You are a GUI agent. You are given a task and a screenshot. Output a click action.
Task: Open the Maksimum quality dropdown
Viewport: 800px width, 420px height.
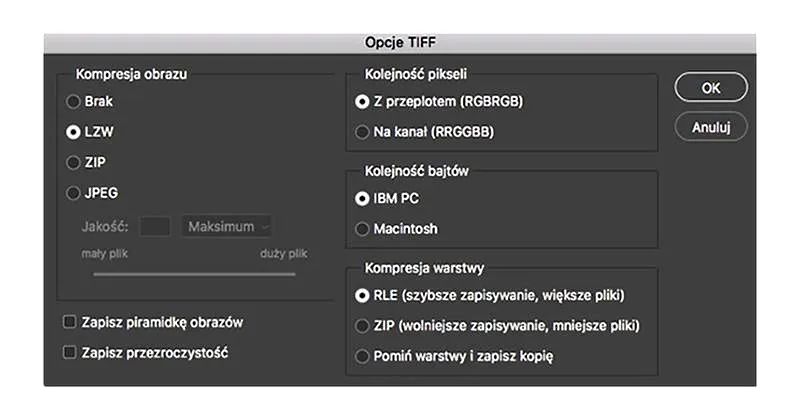227,226
